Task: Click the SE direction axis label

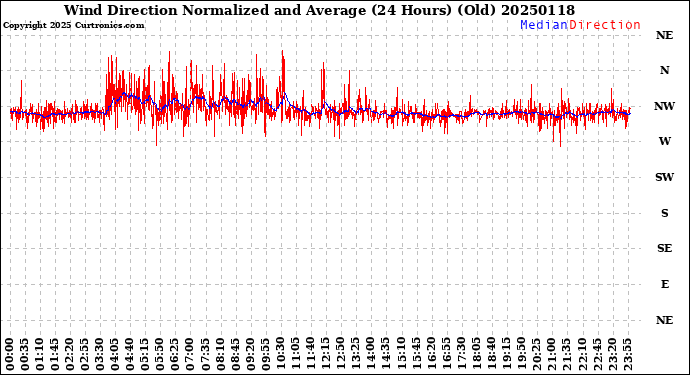Action: coord(664,249)
